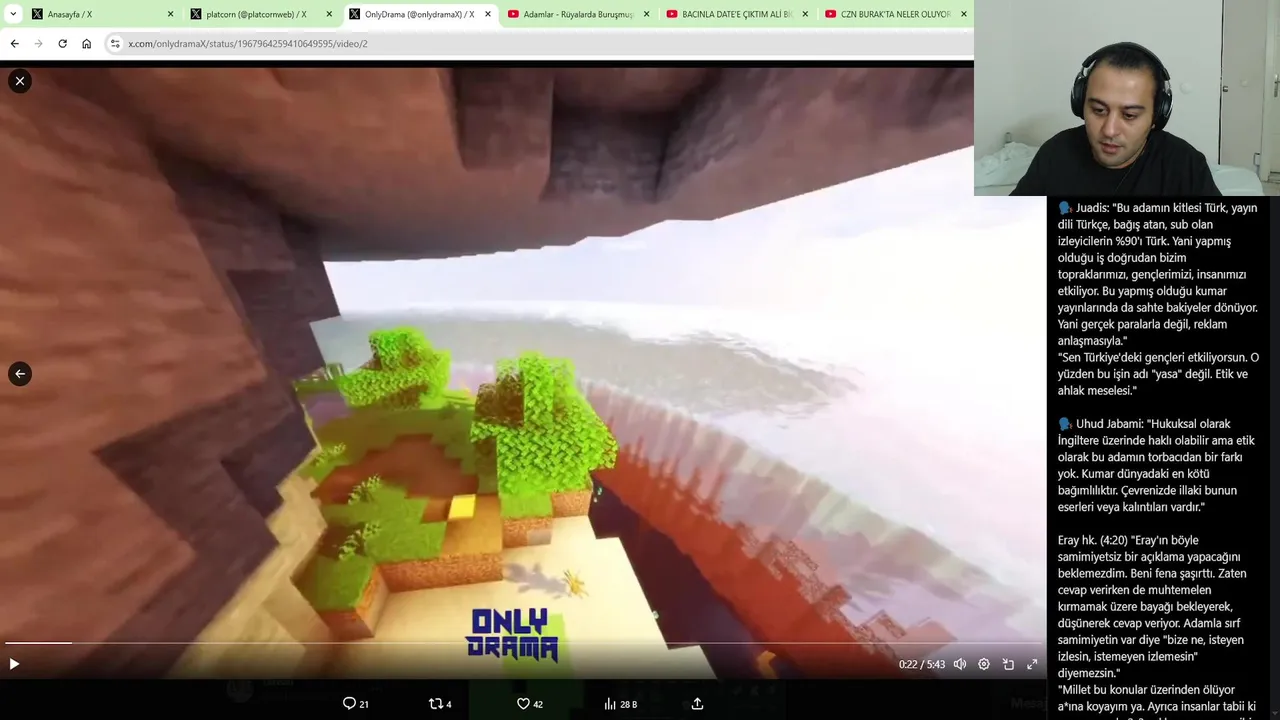
Task: Reload the current page
Action: pyautogui.click(x=62, y=44)
